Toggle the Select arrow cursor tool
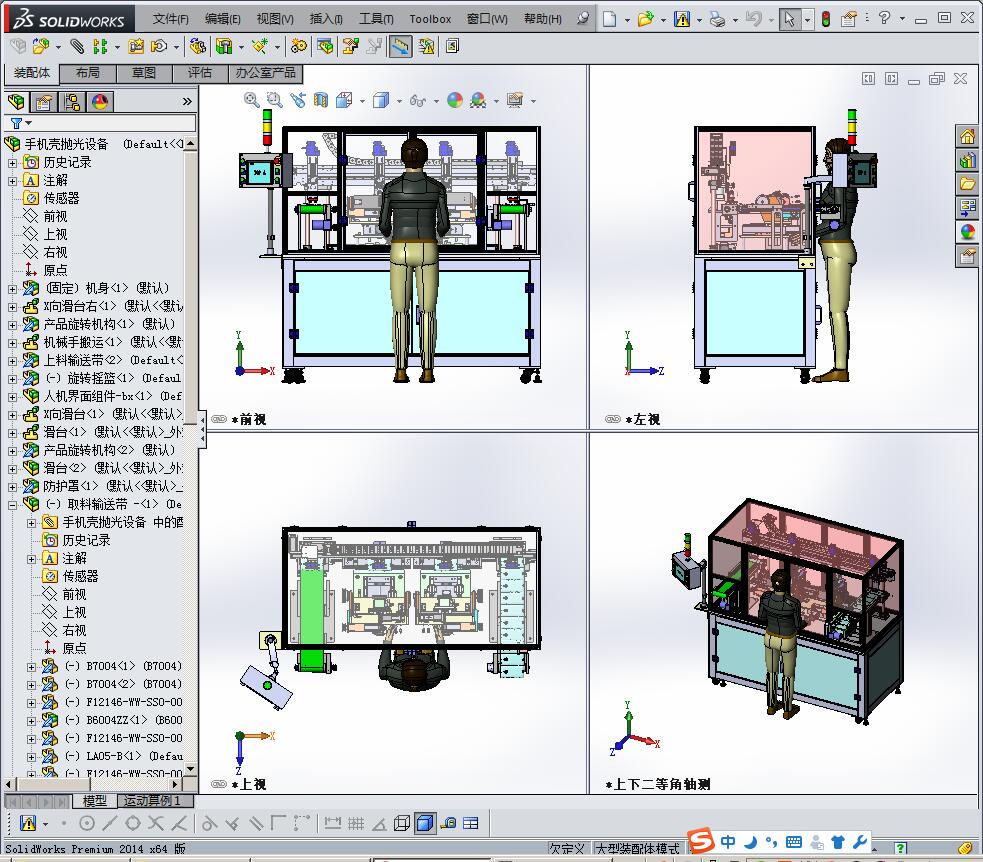 [x=789, y=19]
